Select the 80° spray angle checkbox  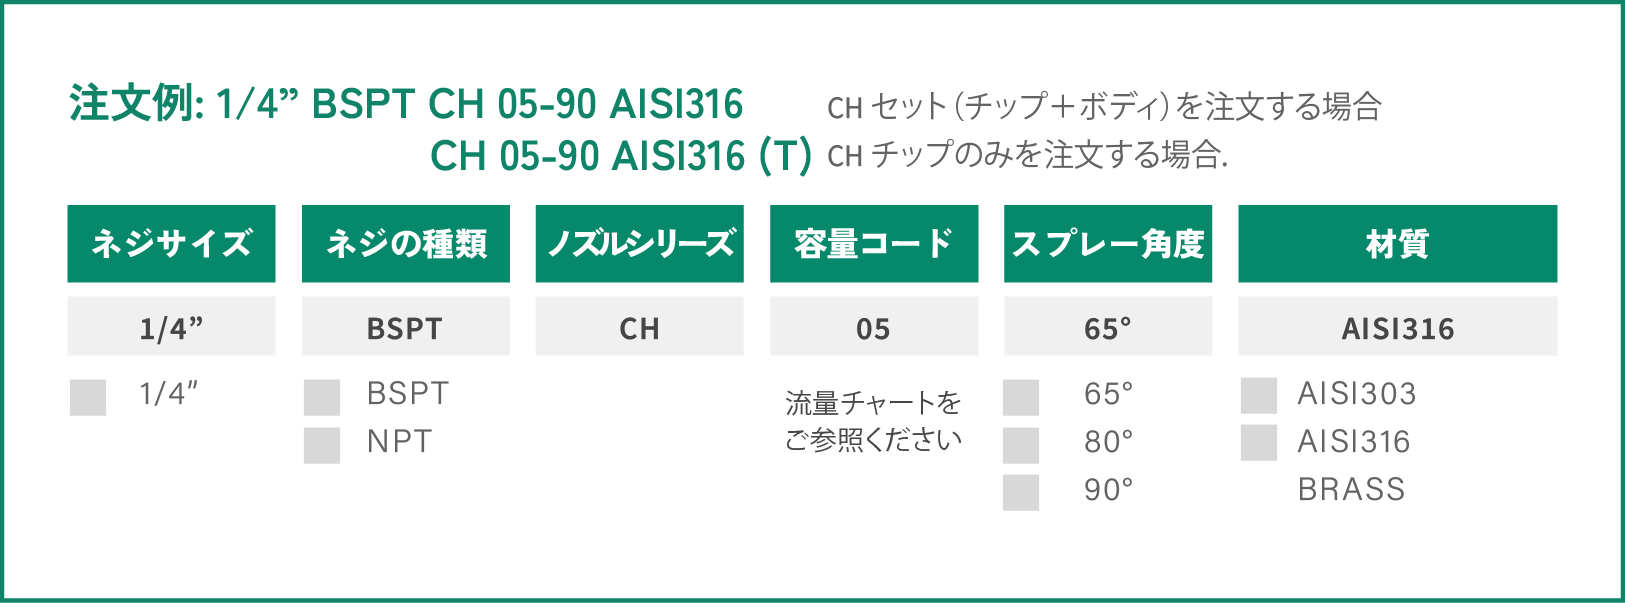(1021, 445)
